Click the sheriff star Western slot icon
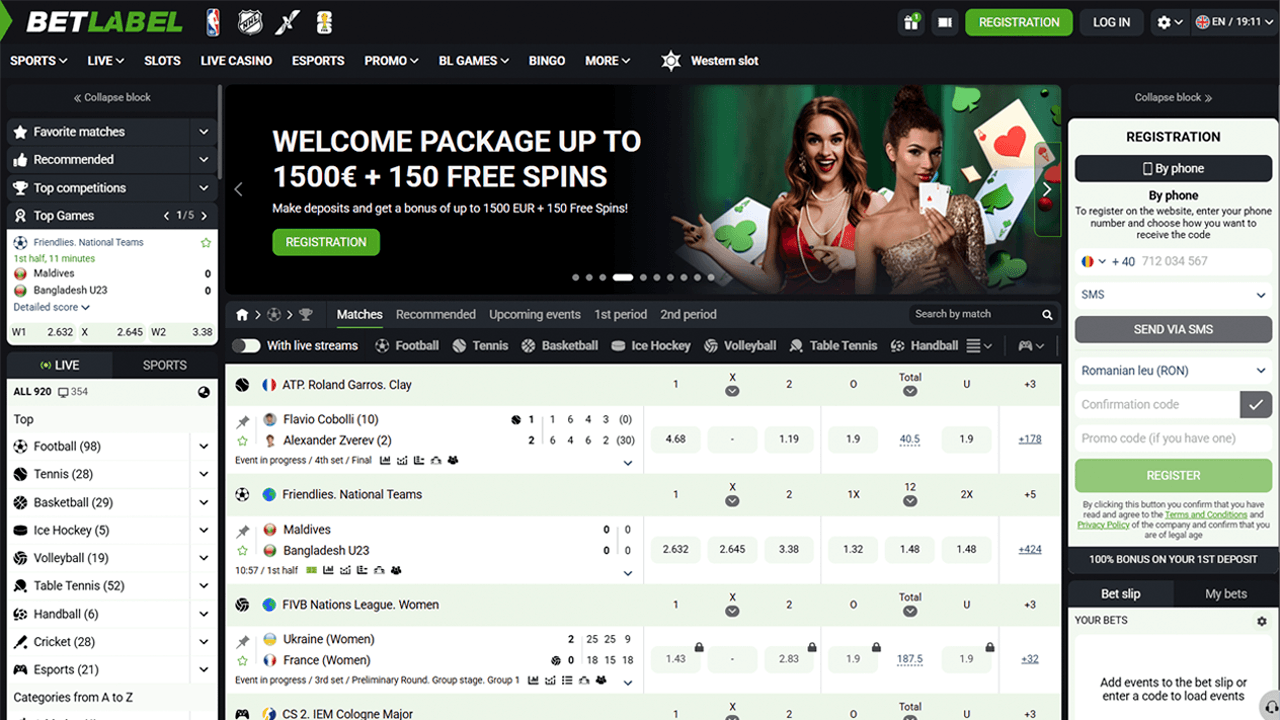This screenshot has width=1280, height=720. point(671,61)
